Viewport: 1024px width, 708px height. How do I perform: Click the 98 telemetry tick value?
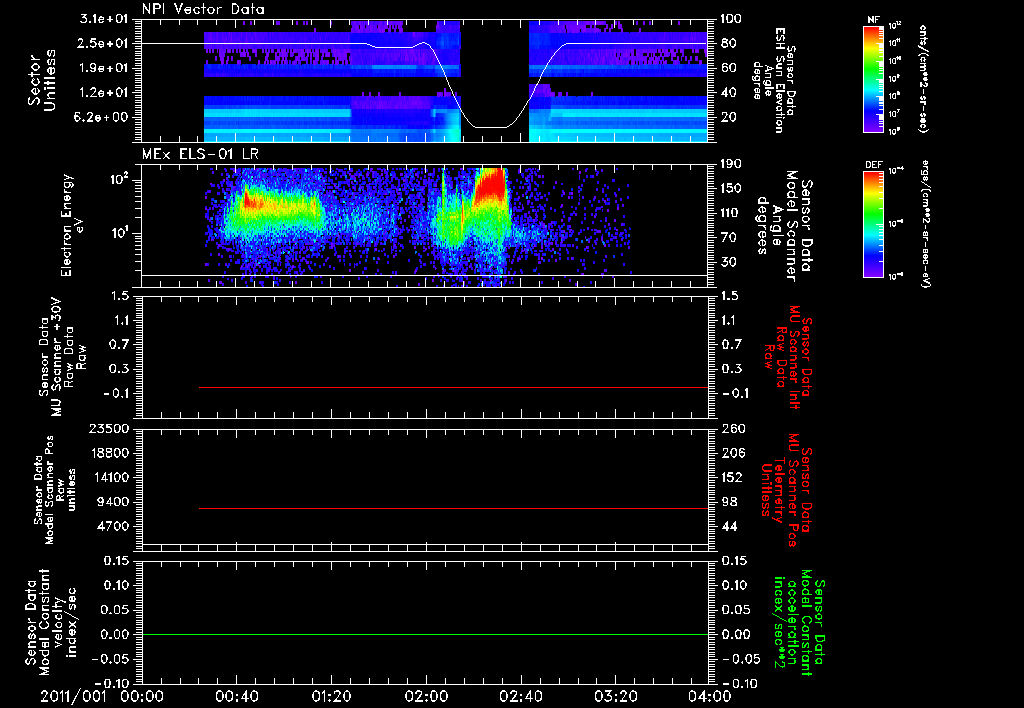coord(728,502)
